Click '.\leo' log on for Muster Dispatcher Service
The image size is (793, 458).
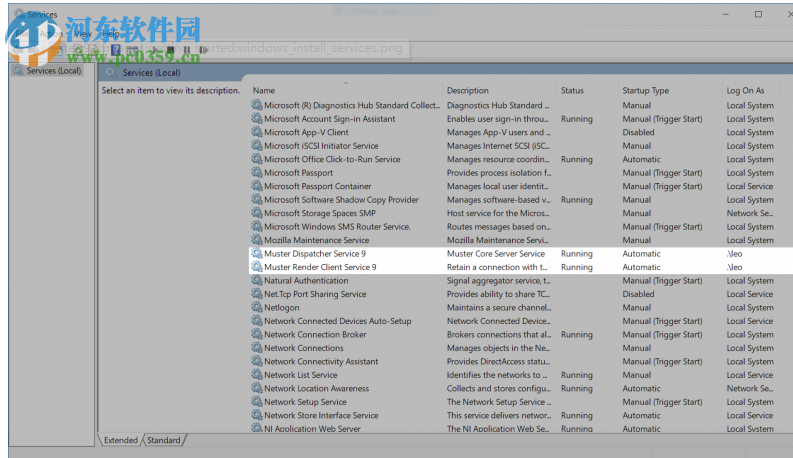coord(734,253)
